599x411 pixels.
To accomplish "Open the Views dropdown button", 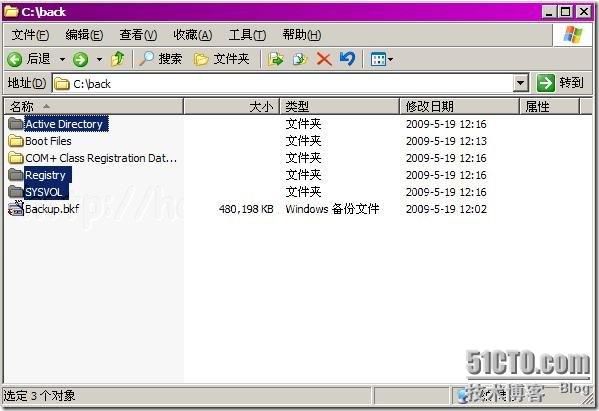I will (x=381, y=59).
